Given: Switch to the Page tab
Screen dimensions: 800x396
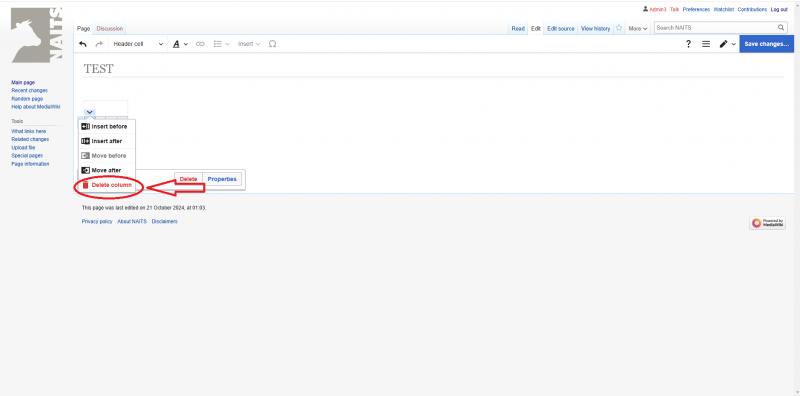Looking at the screenshot, I should tap(83, 29).
